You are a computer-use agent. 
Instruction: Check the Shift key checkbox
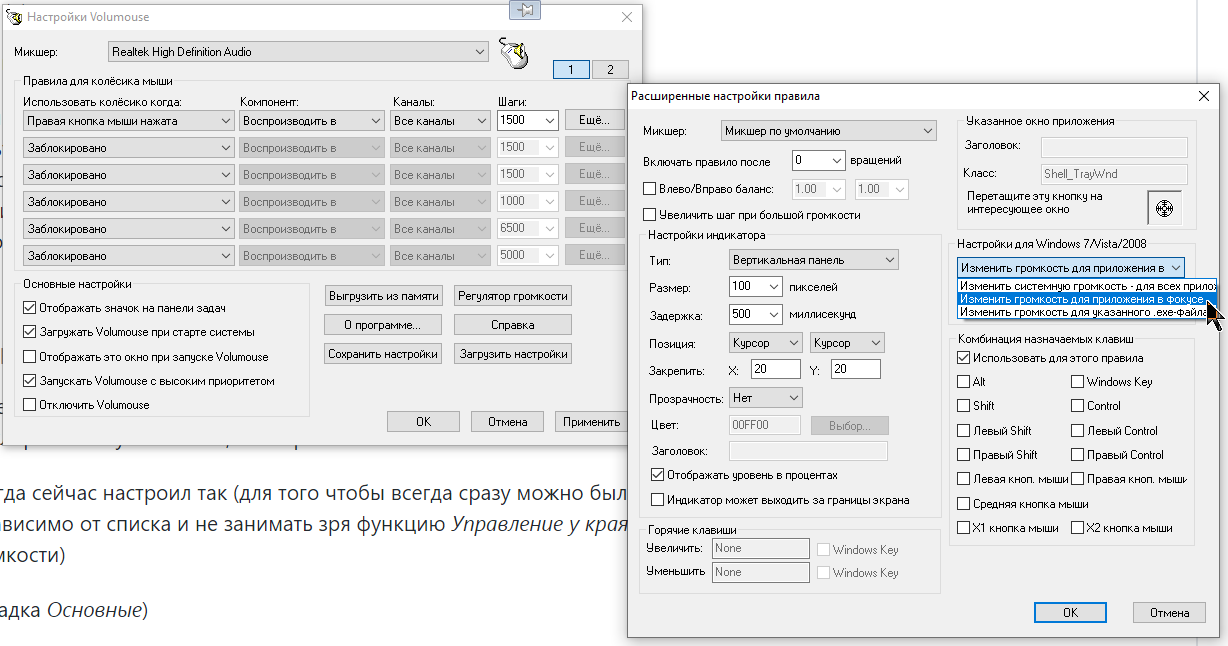(x=964, y=406)
